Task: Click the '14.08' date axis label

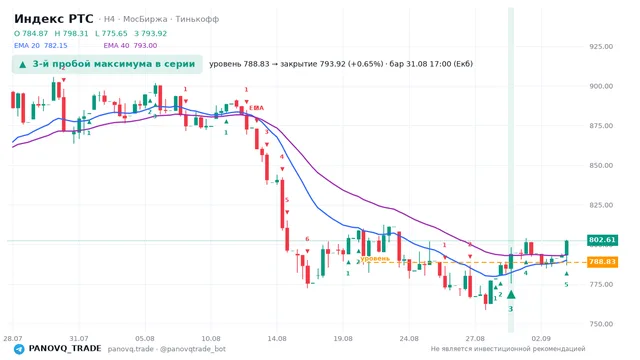Action: (277, 338)
